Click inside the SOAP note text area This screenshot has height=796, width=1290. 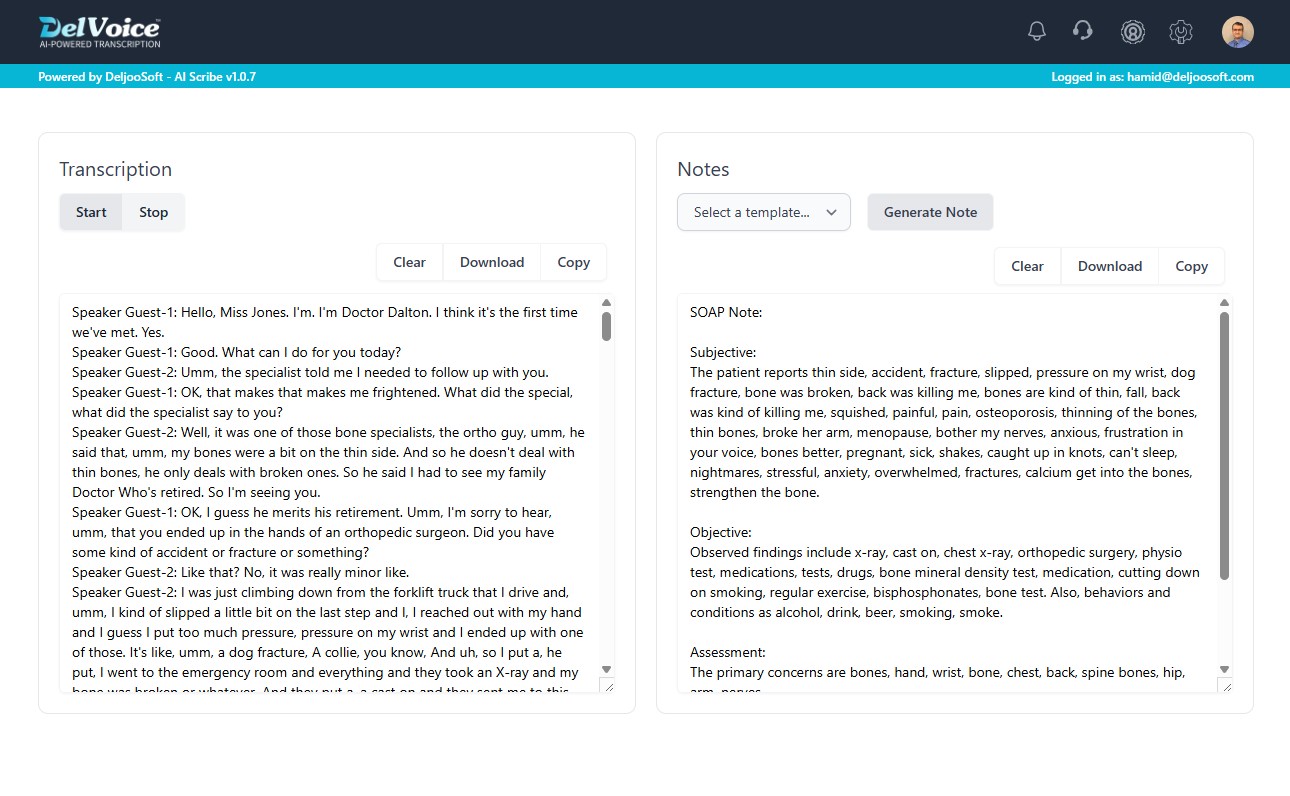[945, 490]
